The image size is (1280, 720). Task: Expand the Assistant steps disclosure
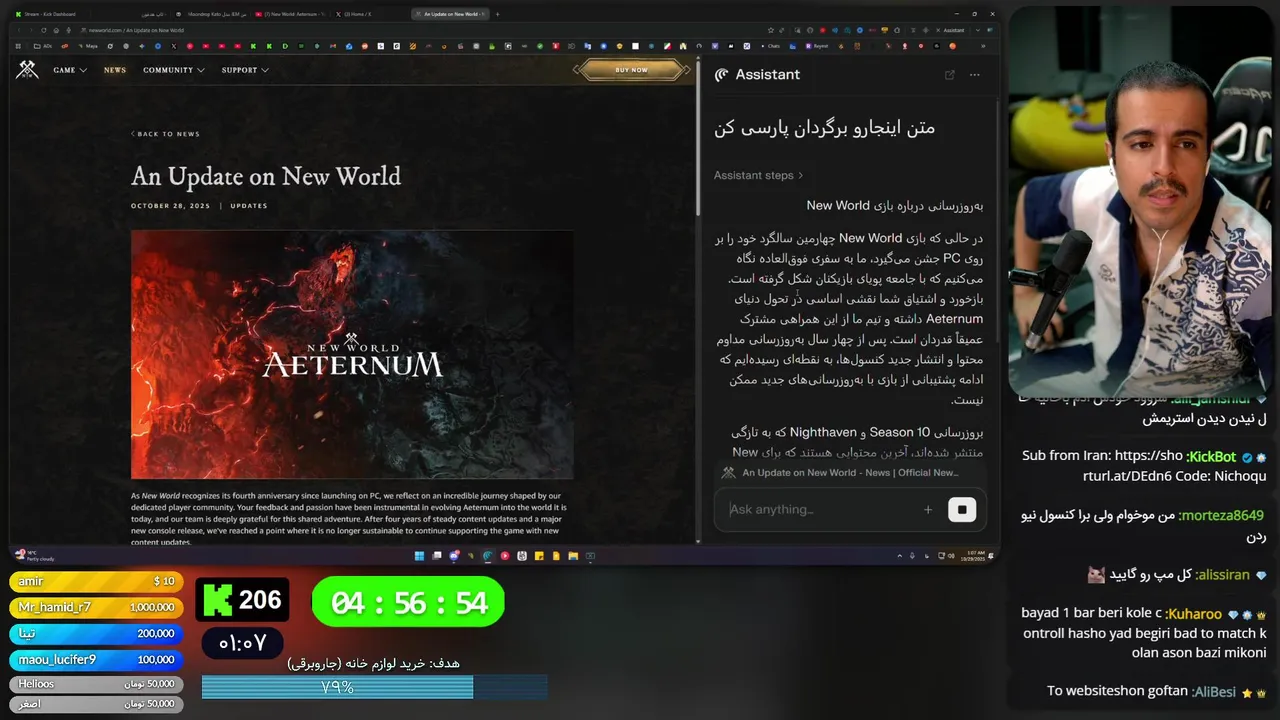point(758,175)
